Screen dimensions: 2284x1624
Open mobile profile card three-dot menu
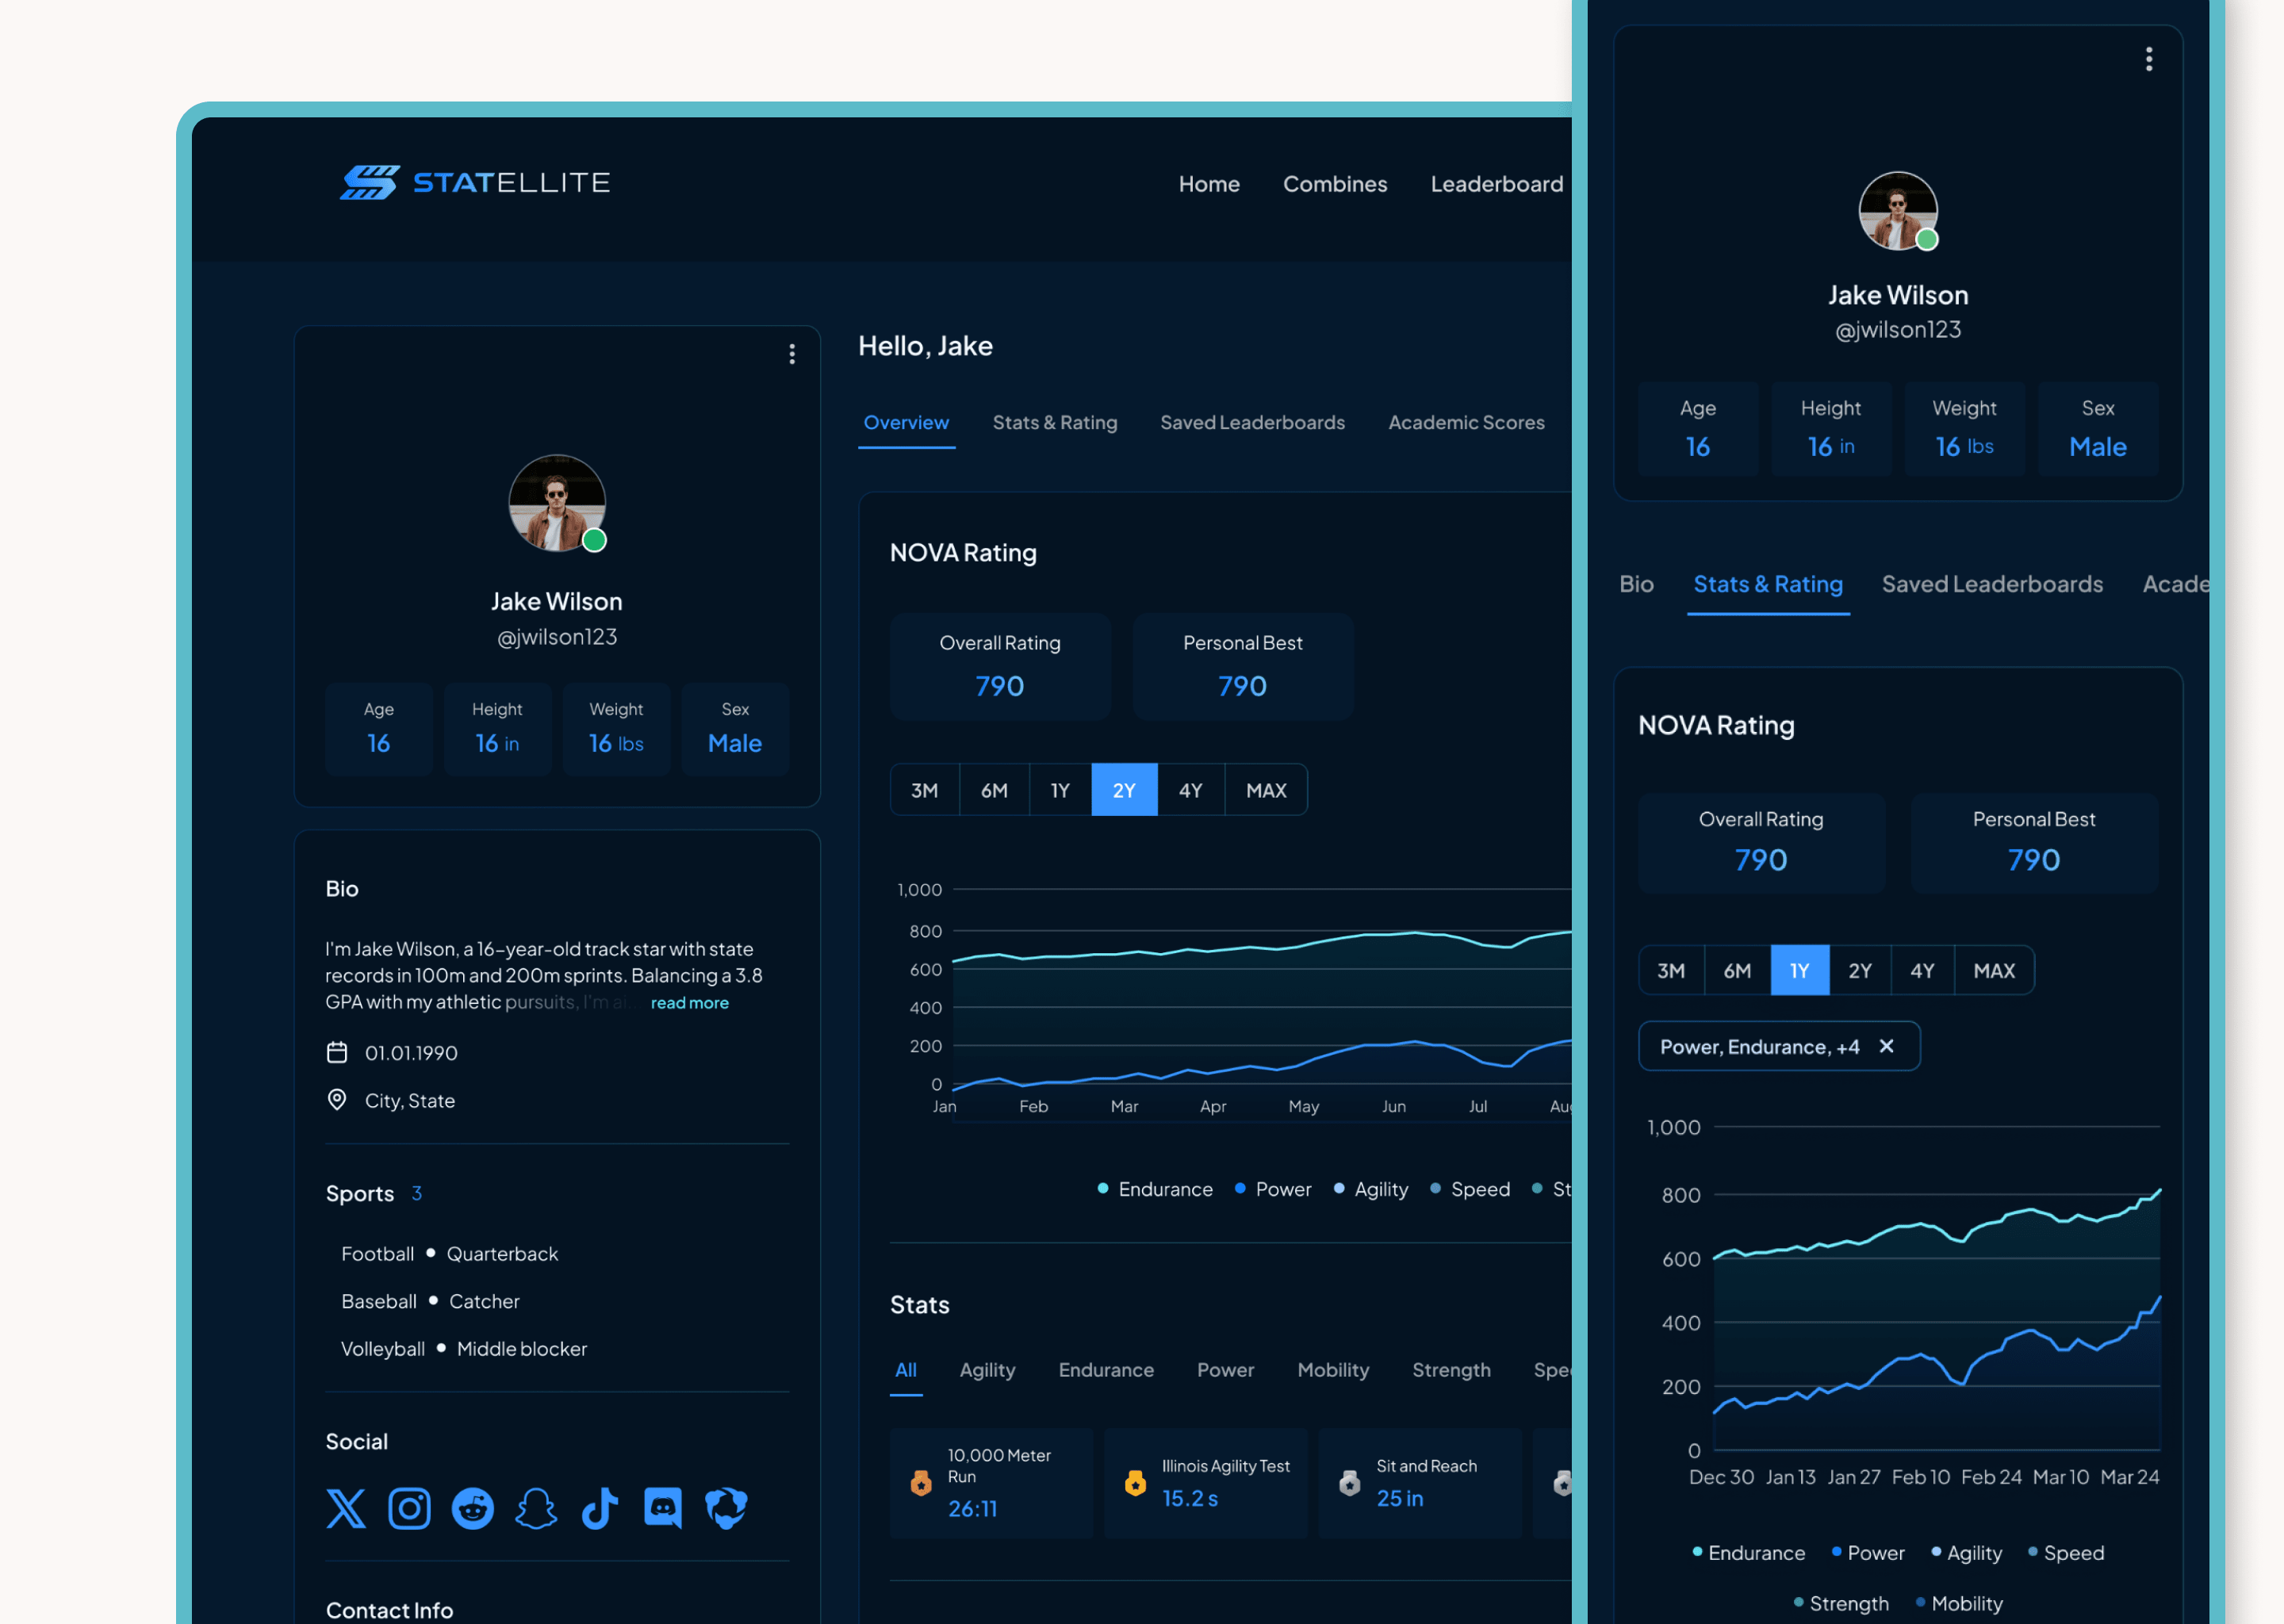[2149, 59]
